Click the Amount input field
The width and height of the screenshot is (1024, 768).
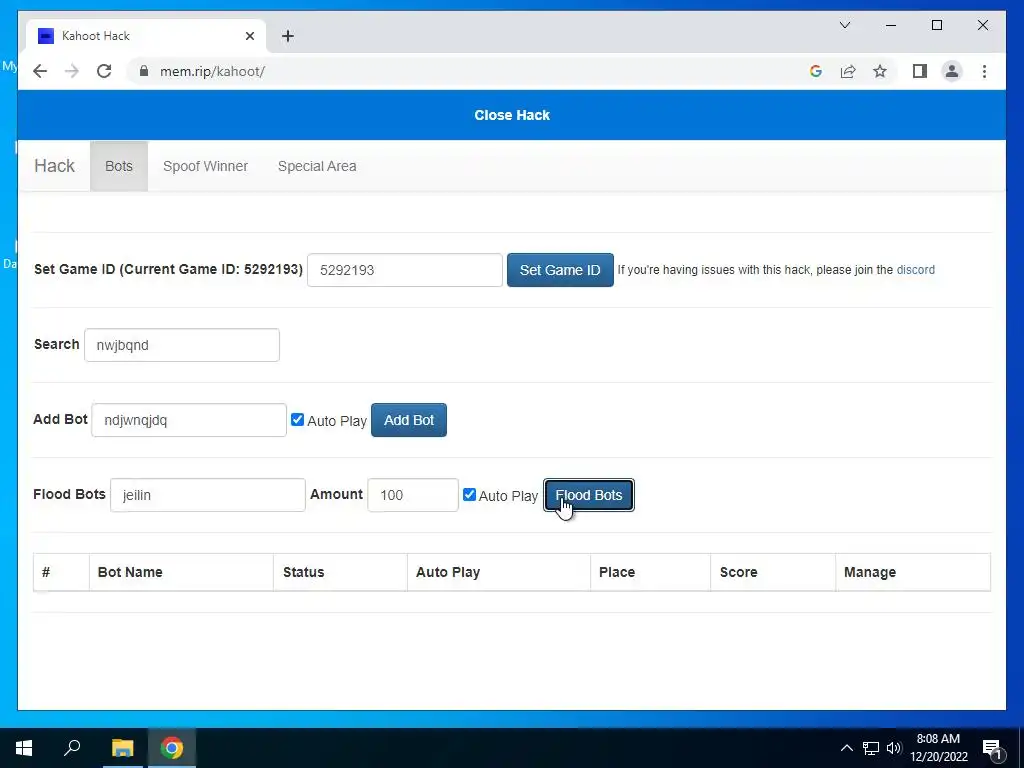(413, 495)
